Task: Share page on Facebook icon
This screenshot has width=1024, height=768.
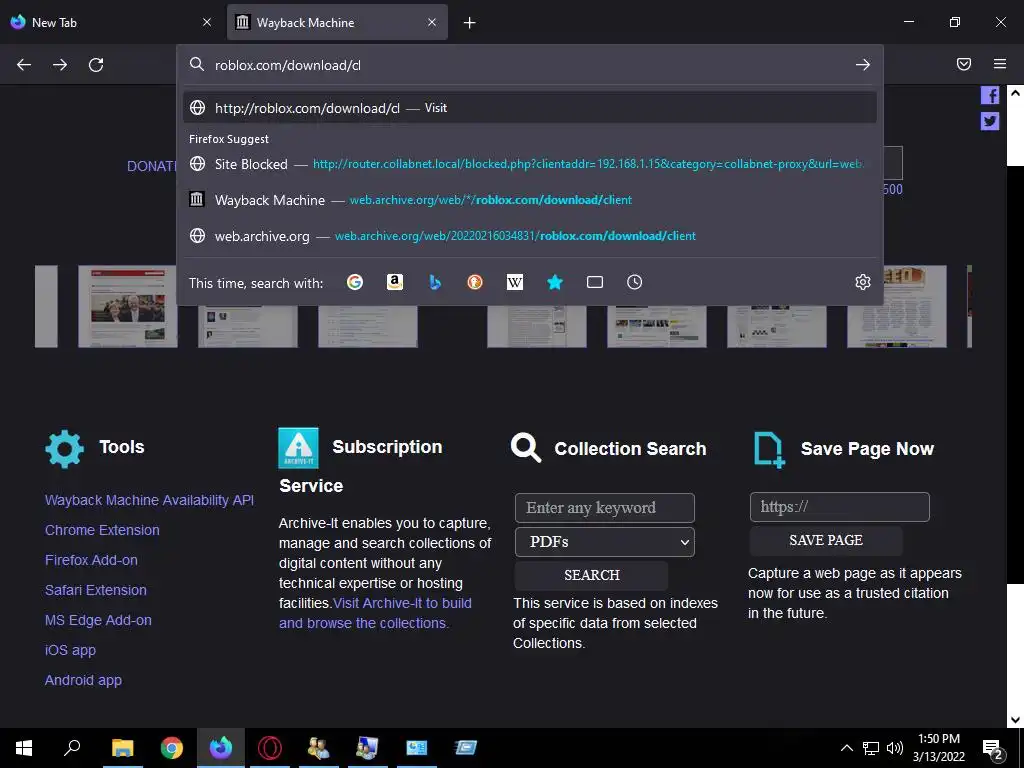Action: [989, 95]
